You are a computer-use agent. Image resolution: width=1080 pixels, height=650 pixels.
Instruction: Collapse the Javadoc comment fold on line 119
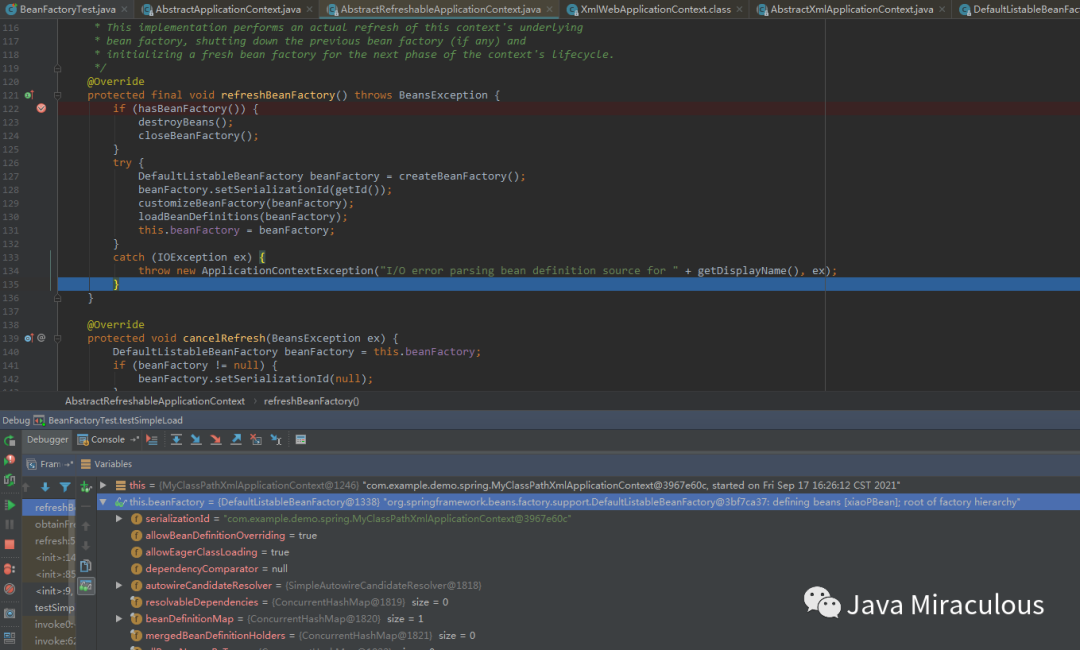click(x=58, y=68)
